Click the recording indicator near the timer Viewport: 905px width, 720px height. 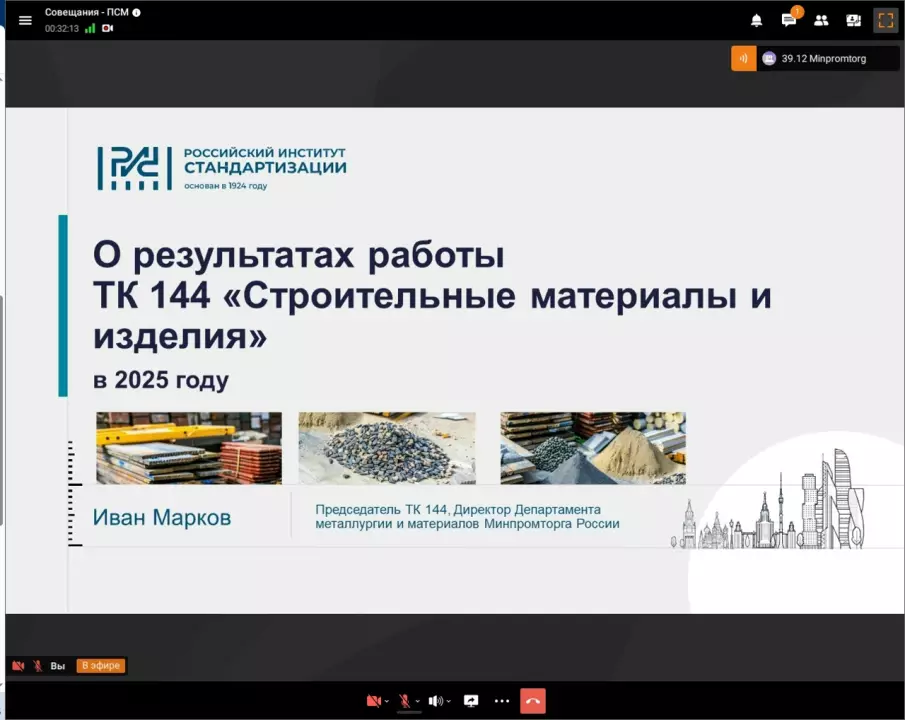pyautogui.click(x=107, y=28)
